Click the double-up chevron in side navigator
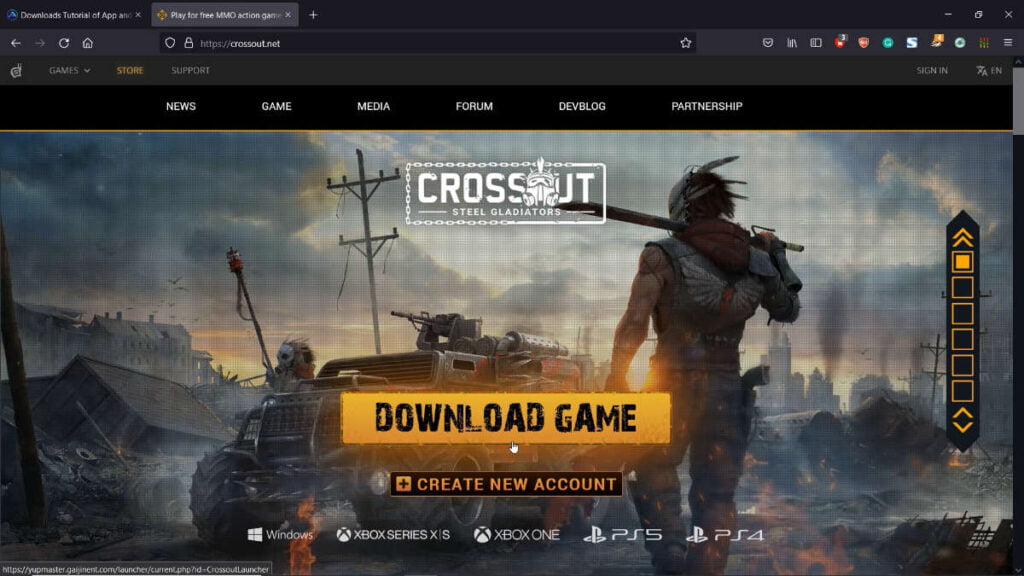The image size is (1024, 576). (962, 237)
